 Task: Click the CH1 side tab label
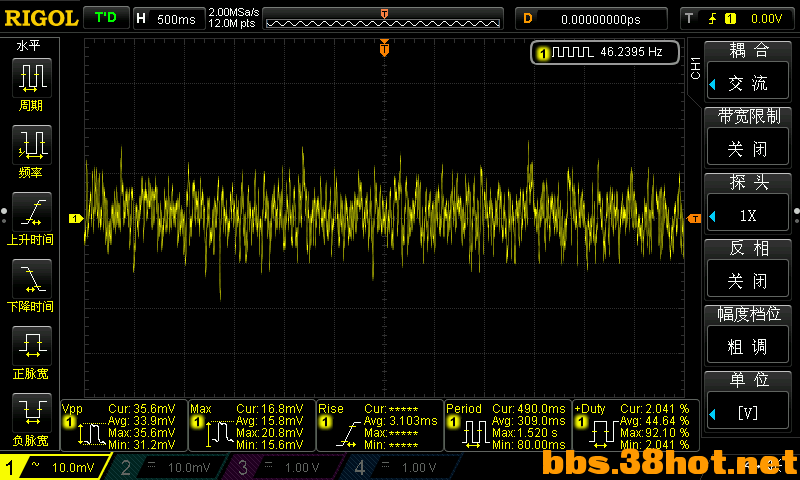[695, 68]
